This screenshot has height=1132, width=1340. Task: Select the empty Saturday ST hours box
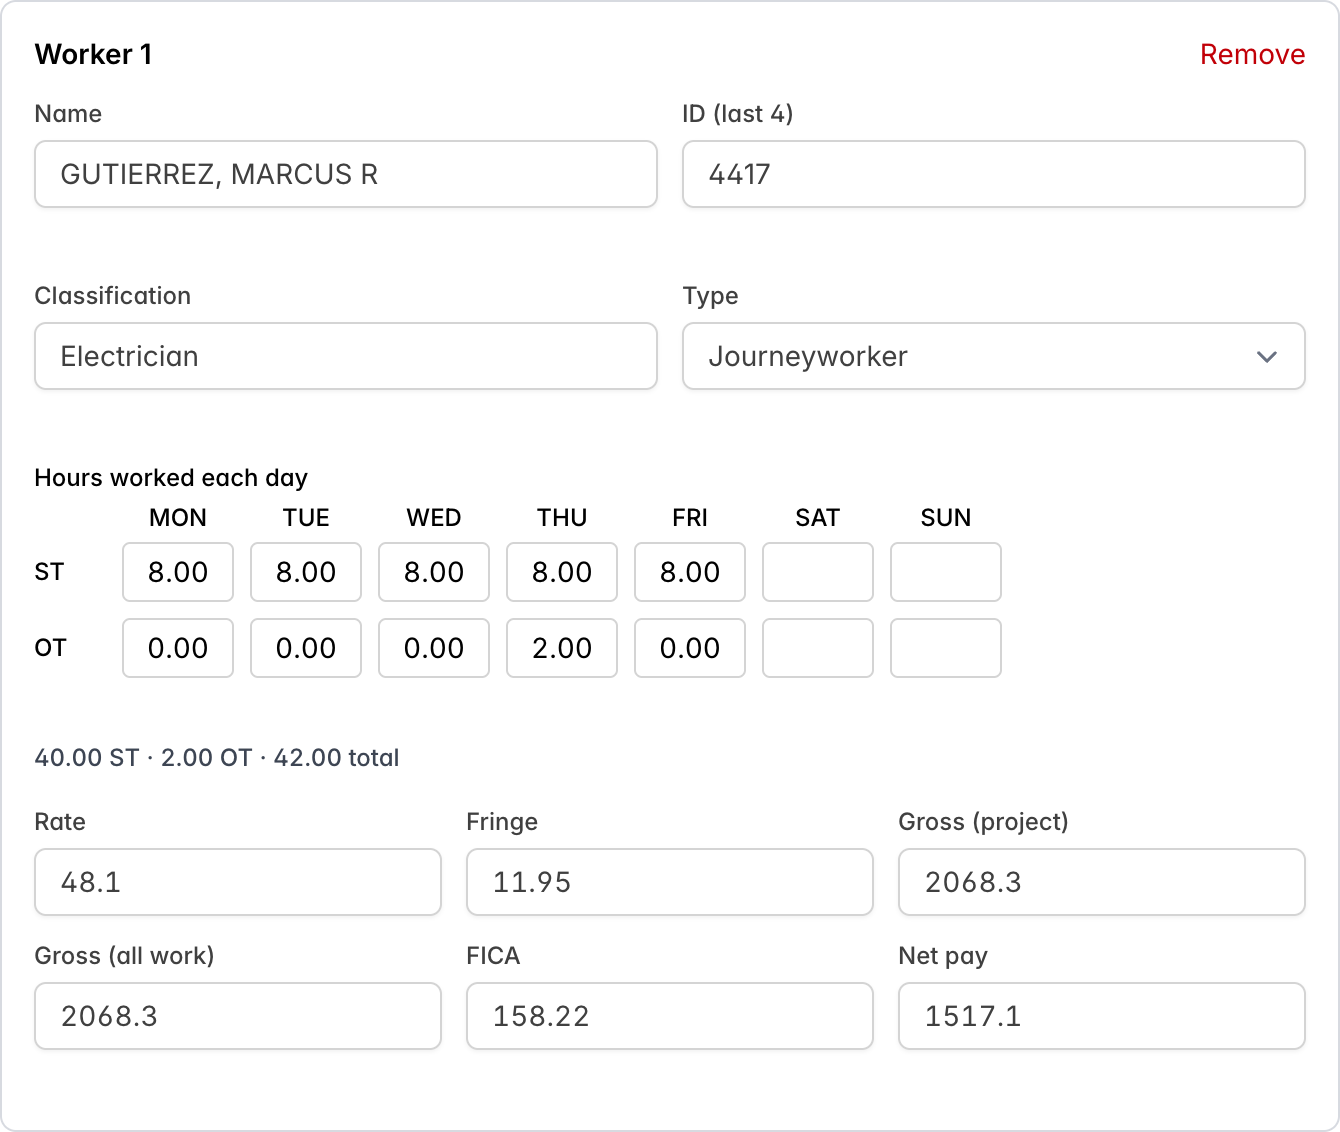coord(818,572)
